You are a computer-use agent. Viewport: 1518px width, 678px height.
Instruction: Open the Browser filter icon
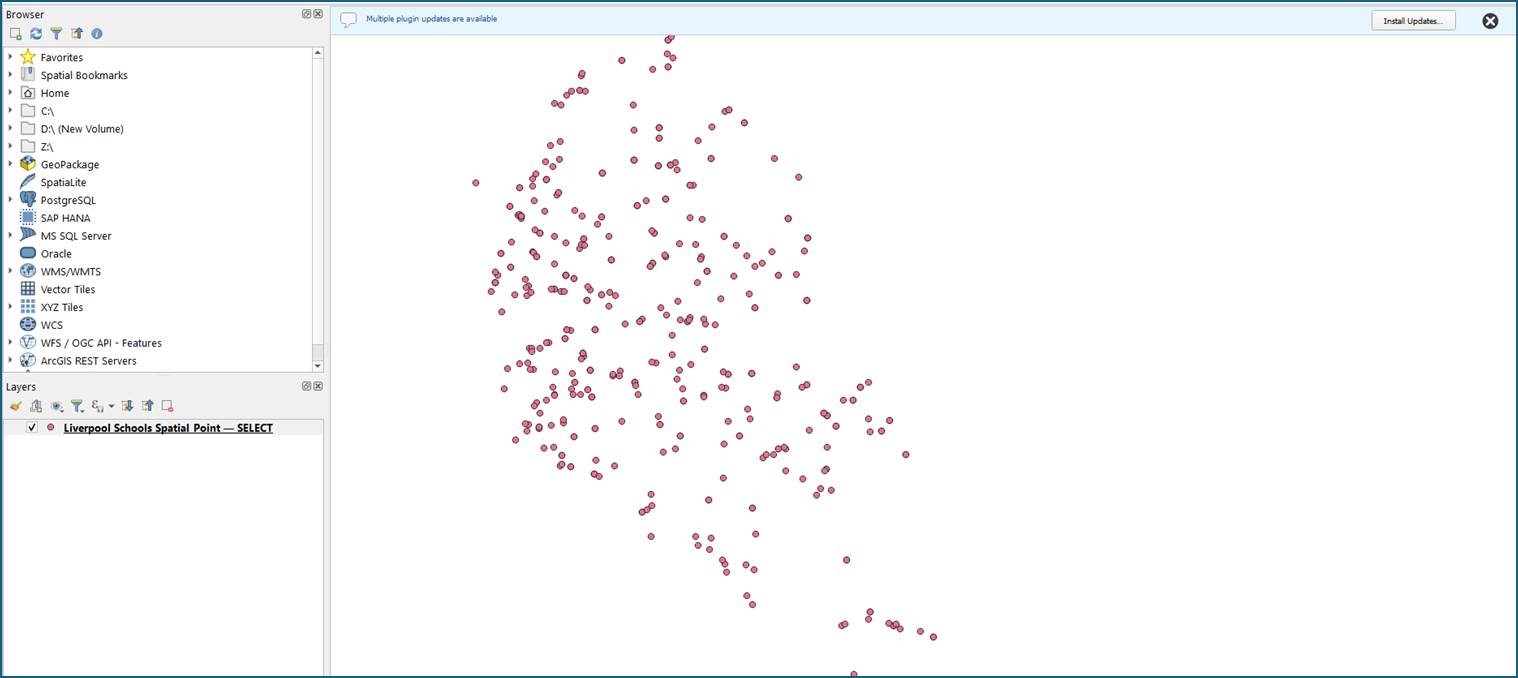tap(56, 34)
